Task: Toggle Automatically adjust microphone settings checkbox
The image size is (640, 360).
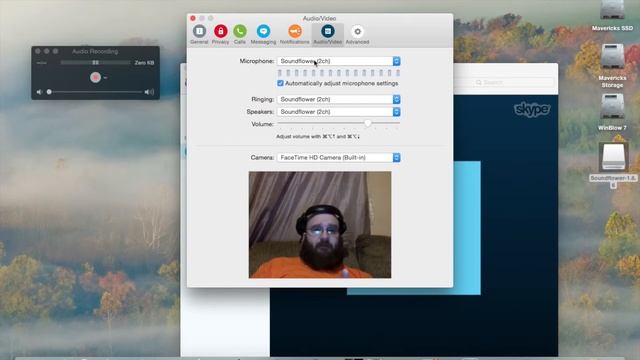Action: pos(280,83)
